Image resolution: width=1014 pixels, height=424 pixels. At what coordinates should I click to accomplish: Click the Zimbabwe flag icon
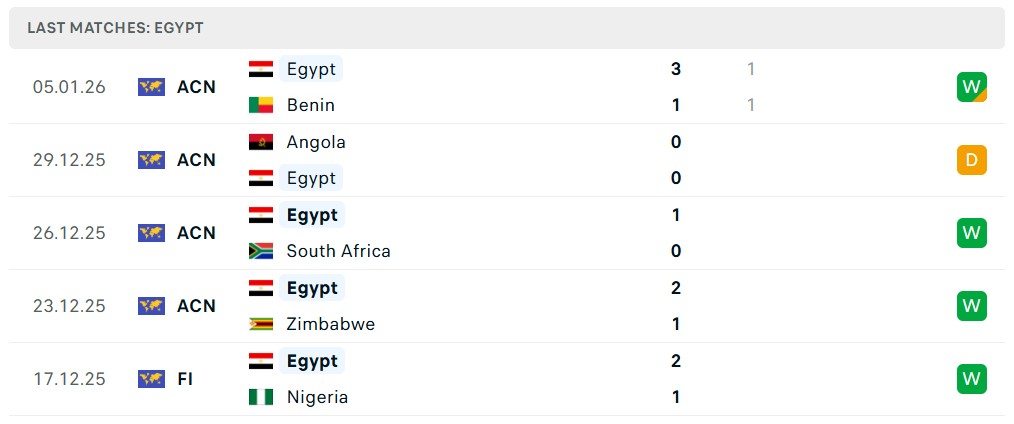pyautogui.click(x=261, y=324)
